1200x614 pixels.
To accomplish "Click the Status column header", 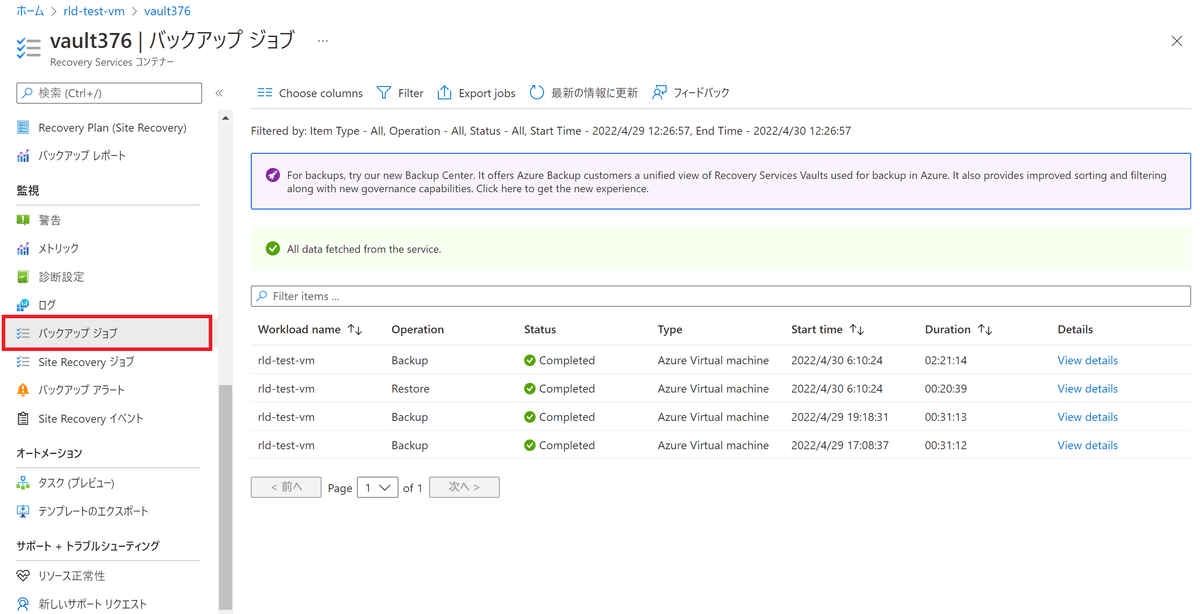I will (540, 330).
